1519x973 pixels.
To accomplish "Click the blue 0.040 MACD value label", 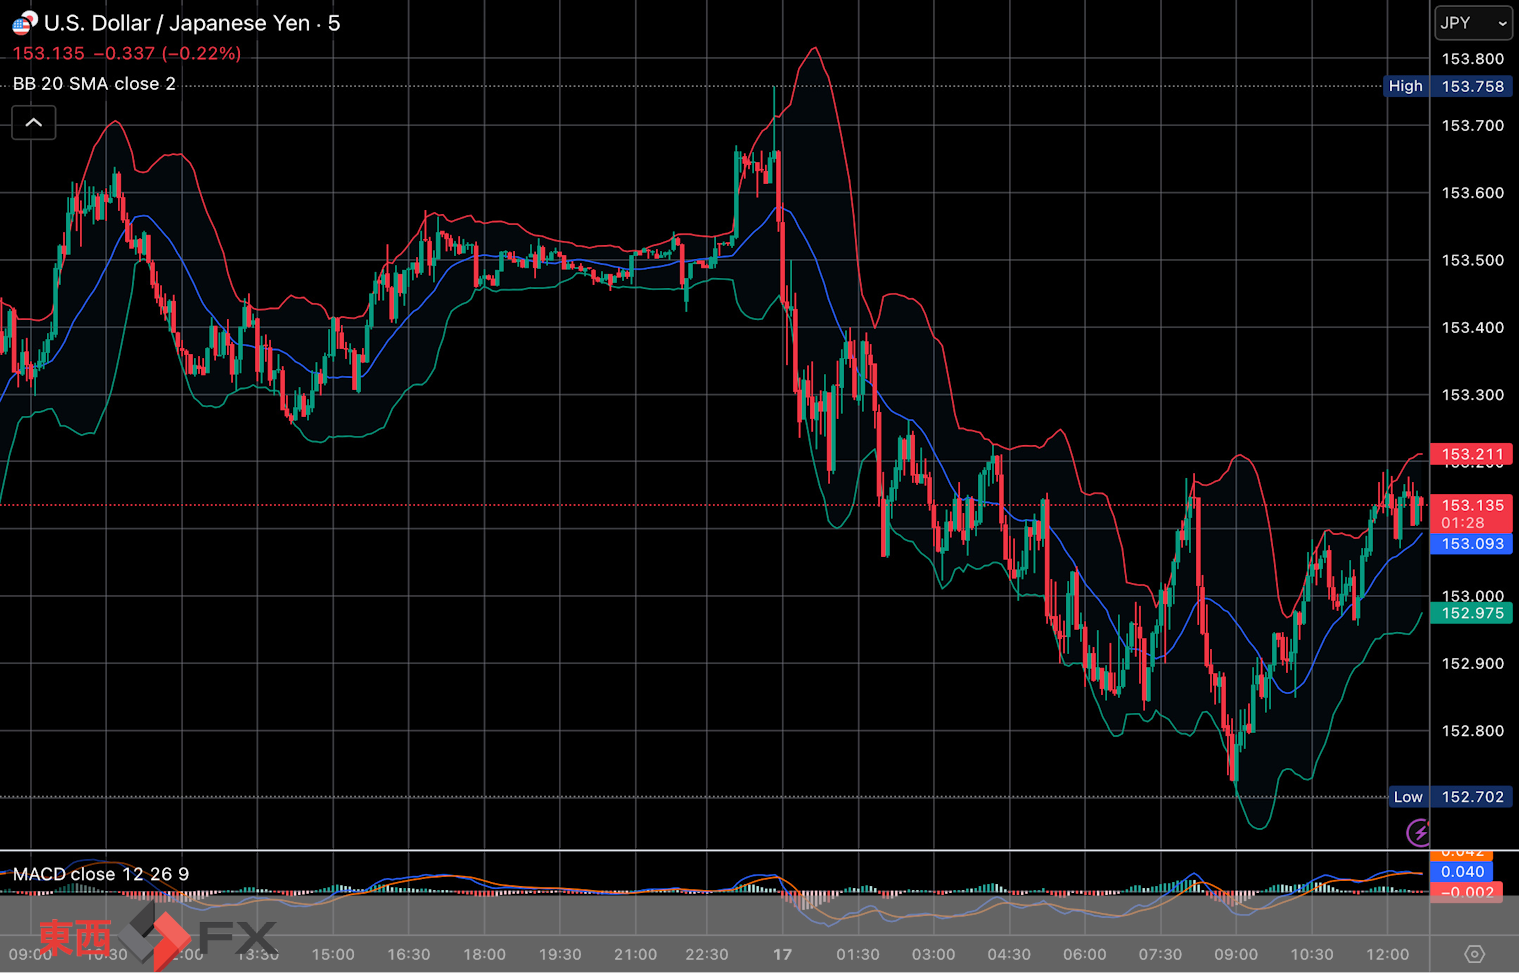I will [x=1461, y=872].
